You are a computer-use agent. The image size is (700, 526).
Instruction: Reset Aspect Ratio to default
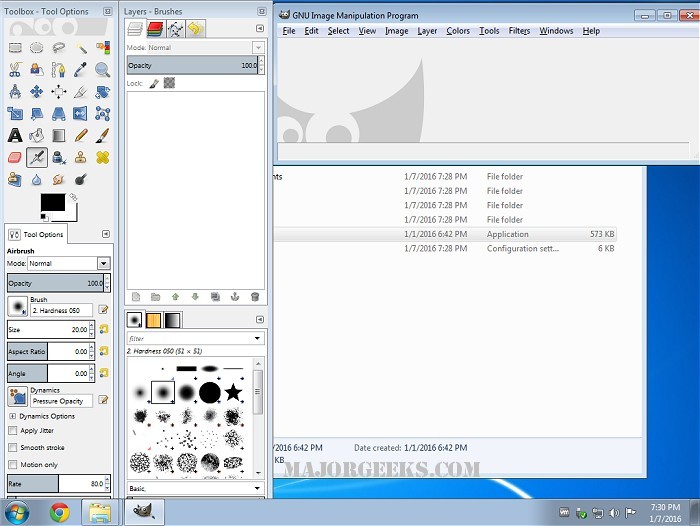(104, 351)
